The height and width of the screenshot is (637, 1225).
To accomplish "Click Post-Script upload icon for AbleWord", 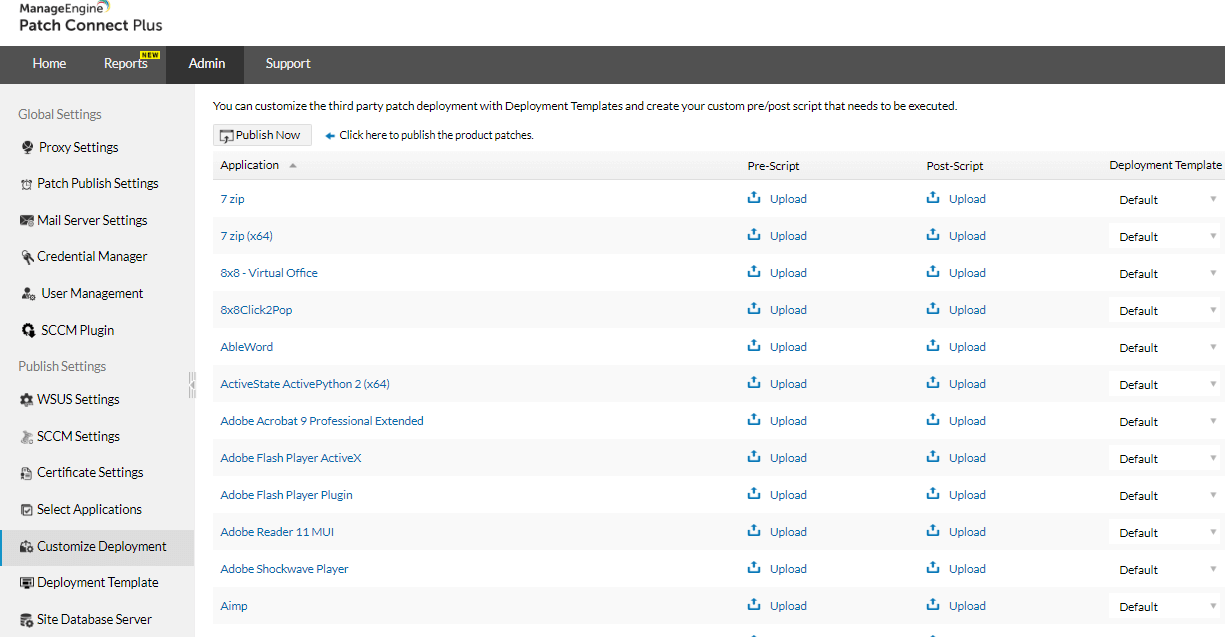I will coord(933,346).
